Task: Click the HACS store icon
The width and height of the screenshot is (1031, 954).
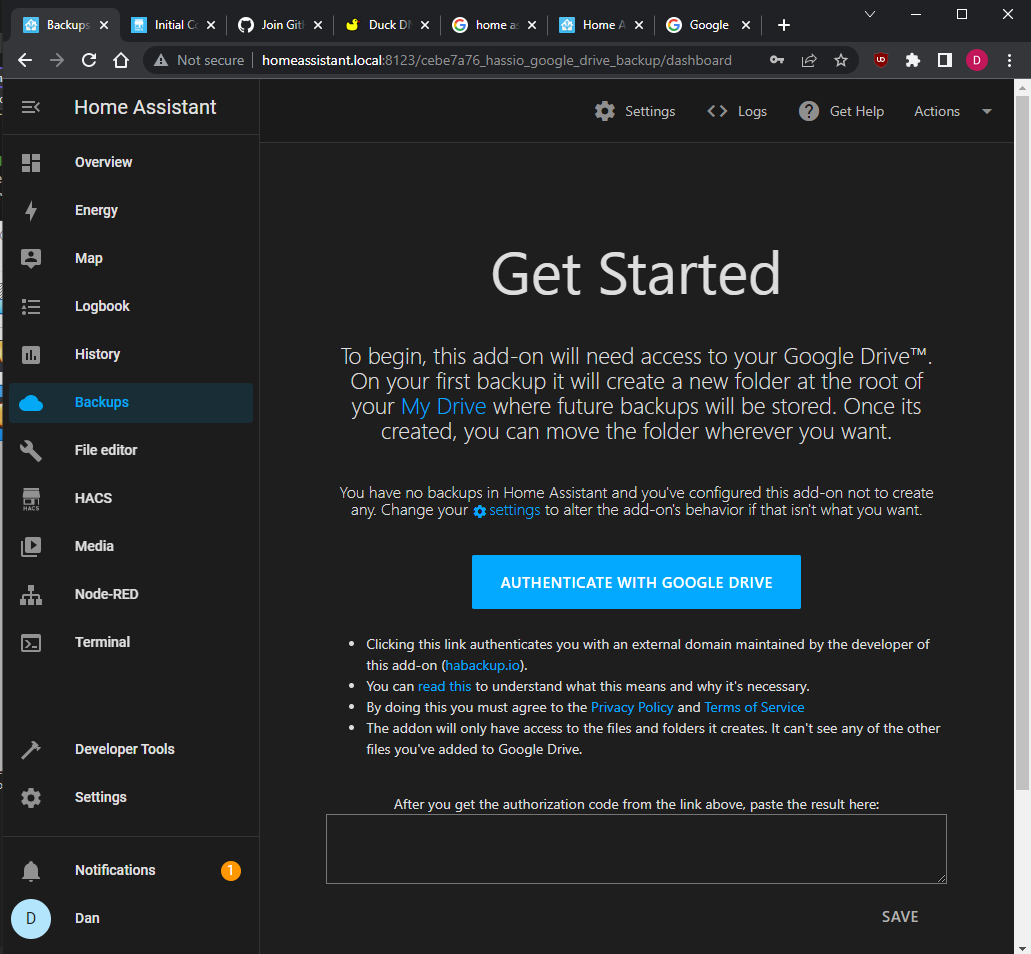Action: pos(31,498)
